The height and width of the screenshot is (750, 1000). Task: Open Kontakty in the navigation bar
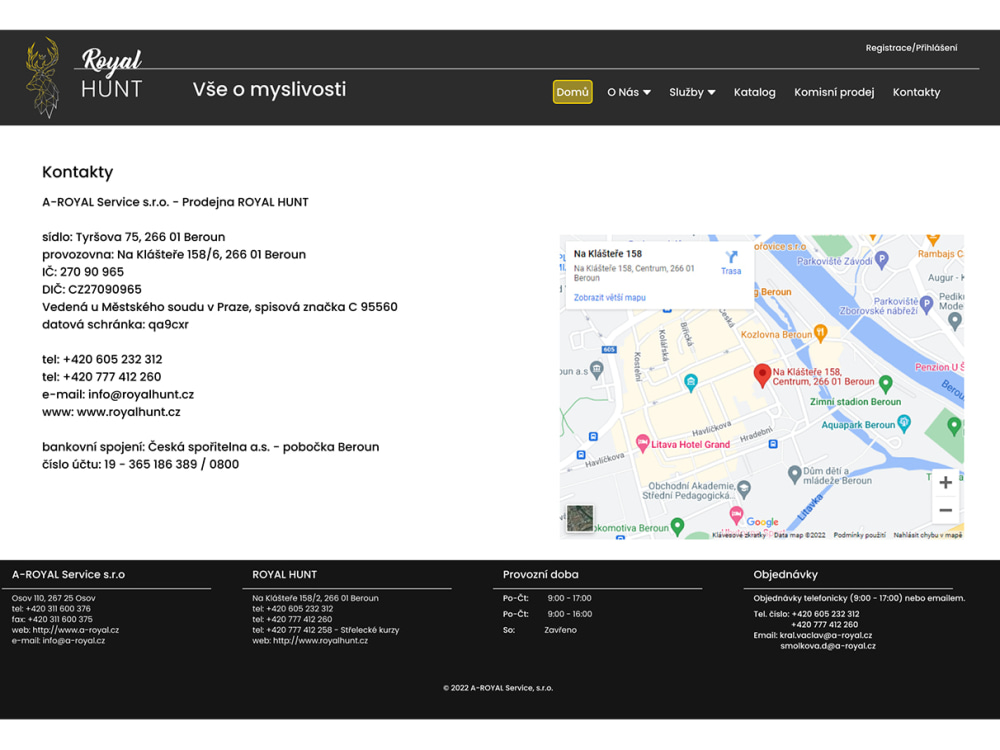(916, 92)
